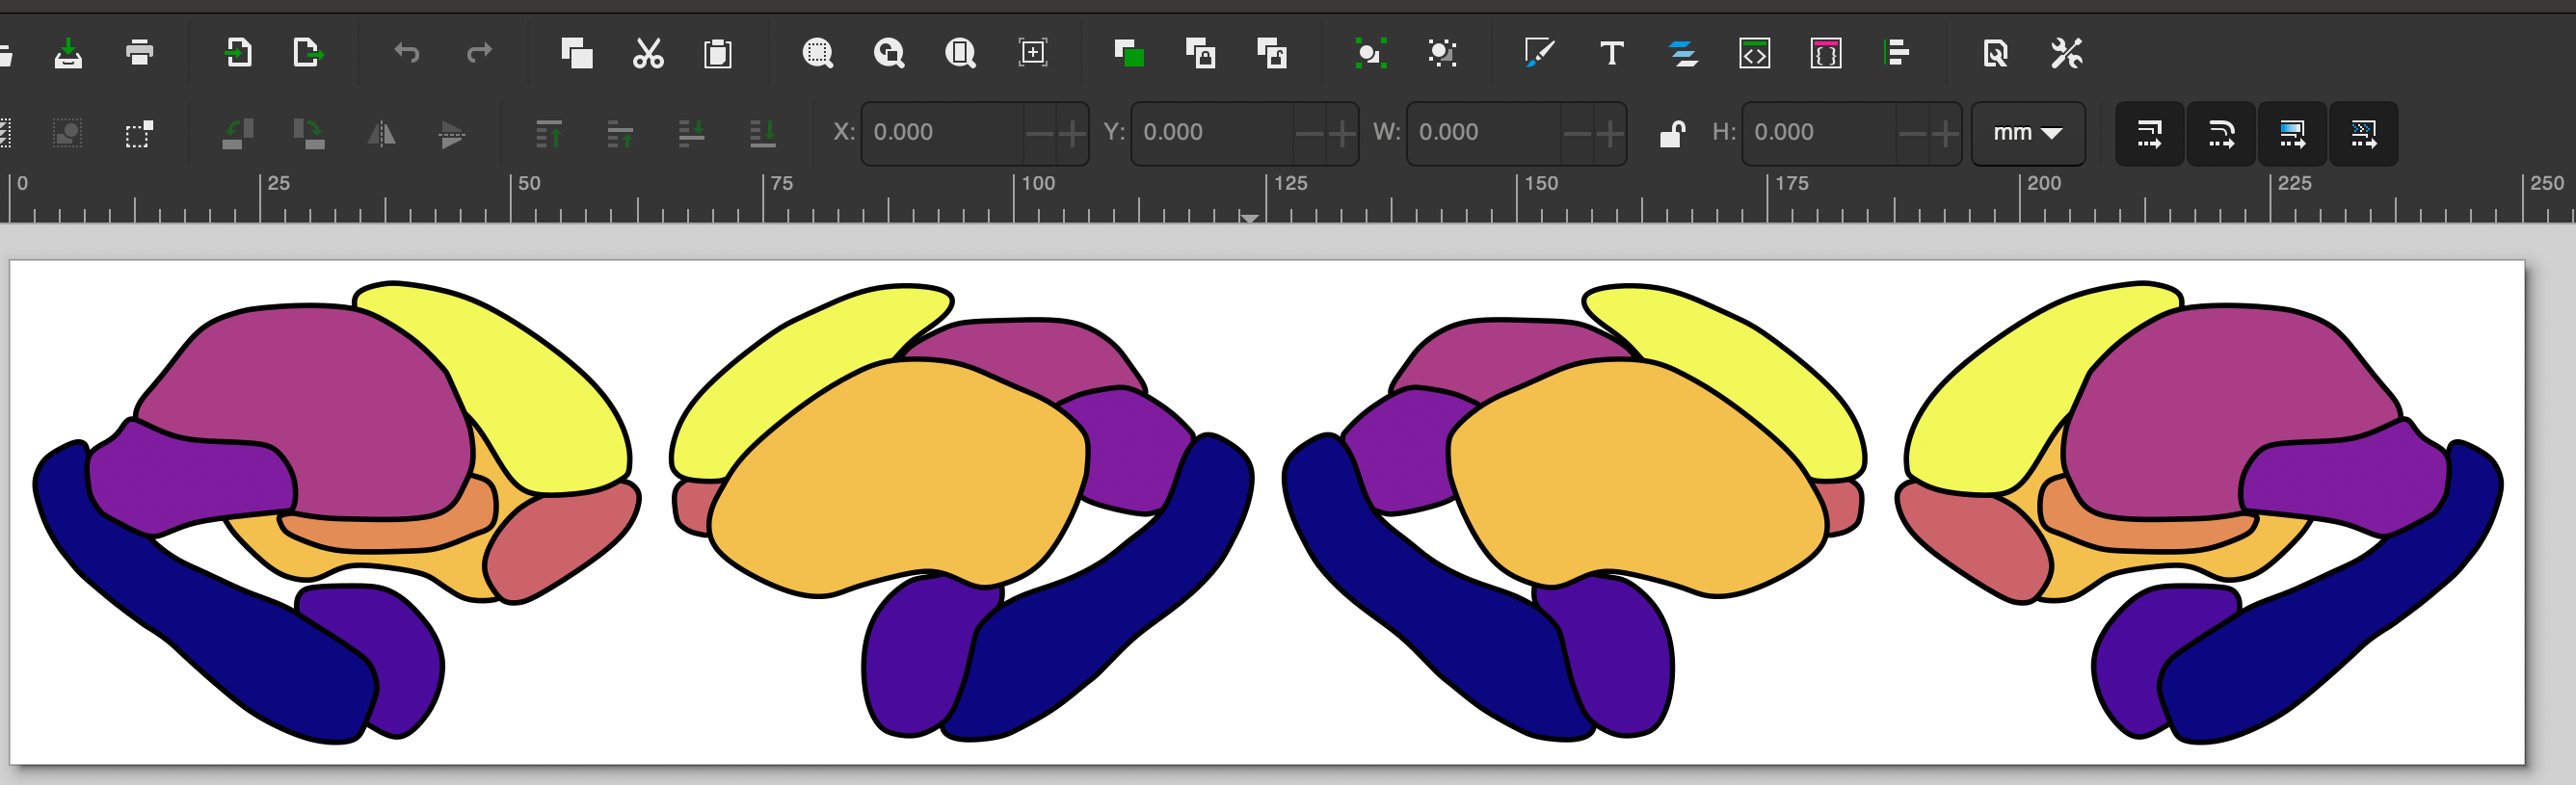Decrease the H value with minus
The image size is (2576, 785).
[x=1912, y=132]
